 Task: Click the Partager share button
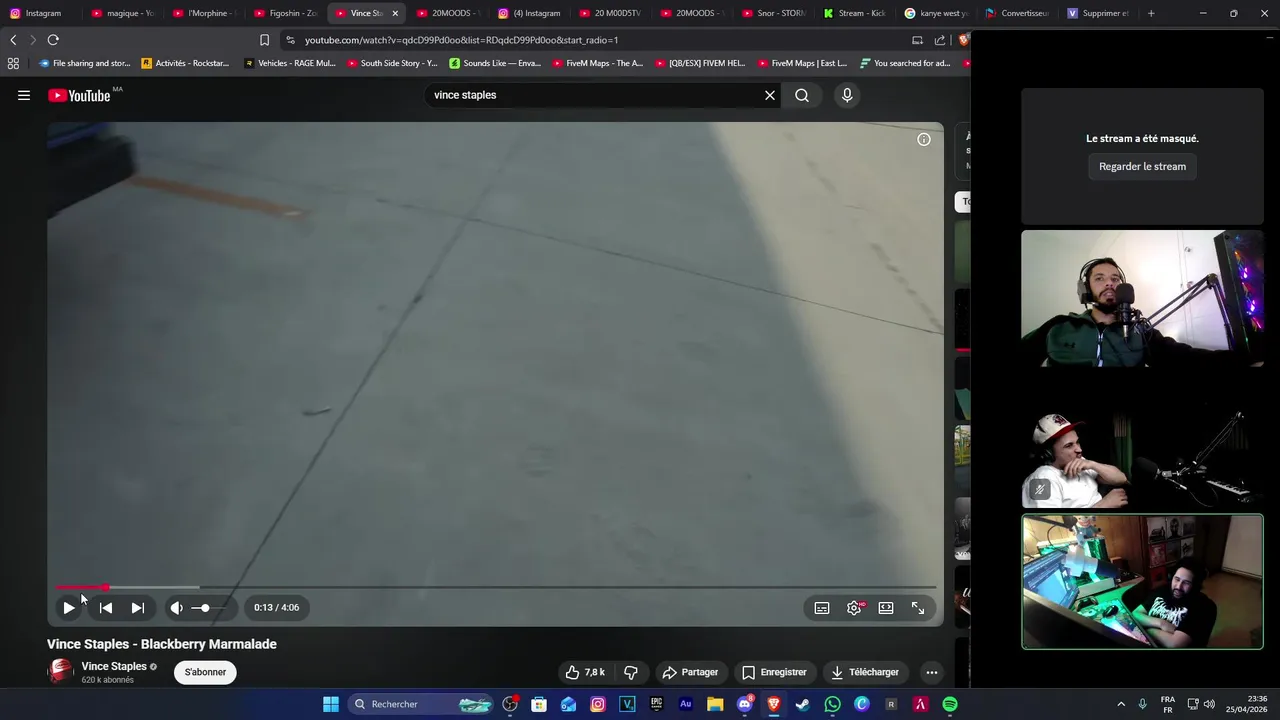690,672
